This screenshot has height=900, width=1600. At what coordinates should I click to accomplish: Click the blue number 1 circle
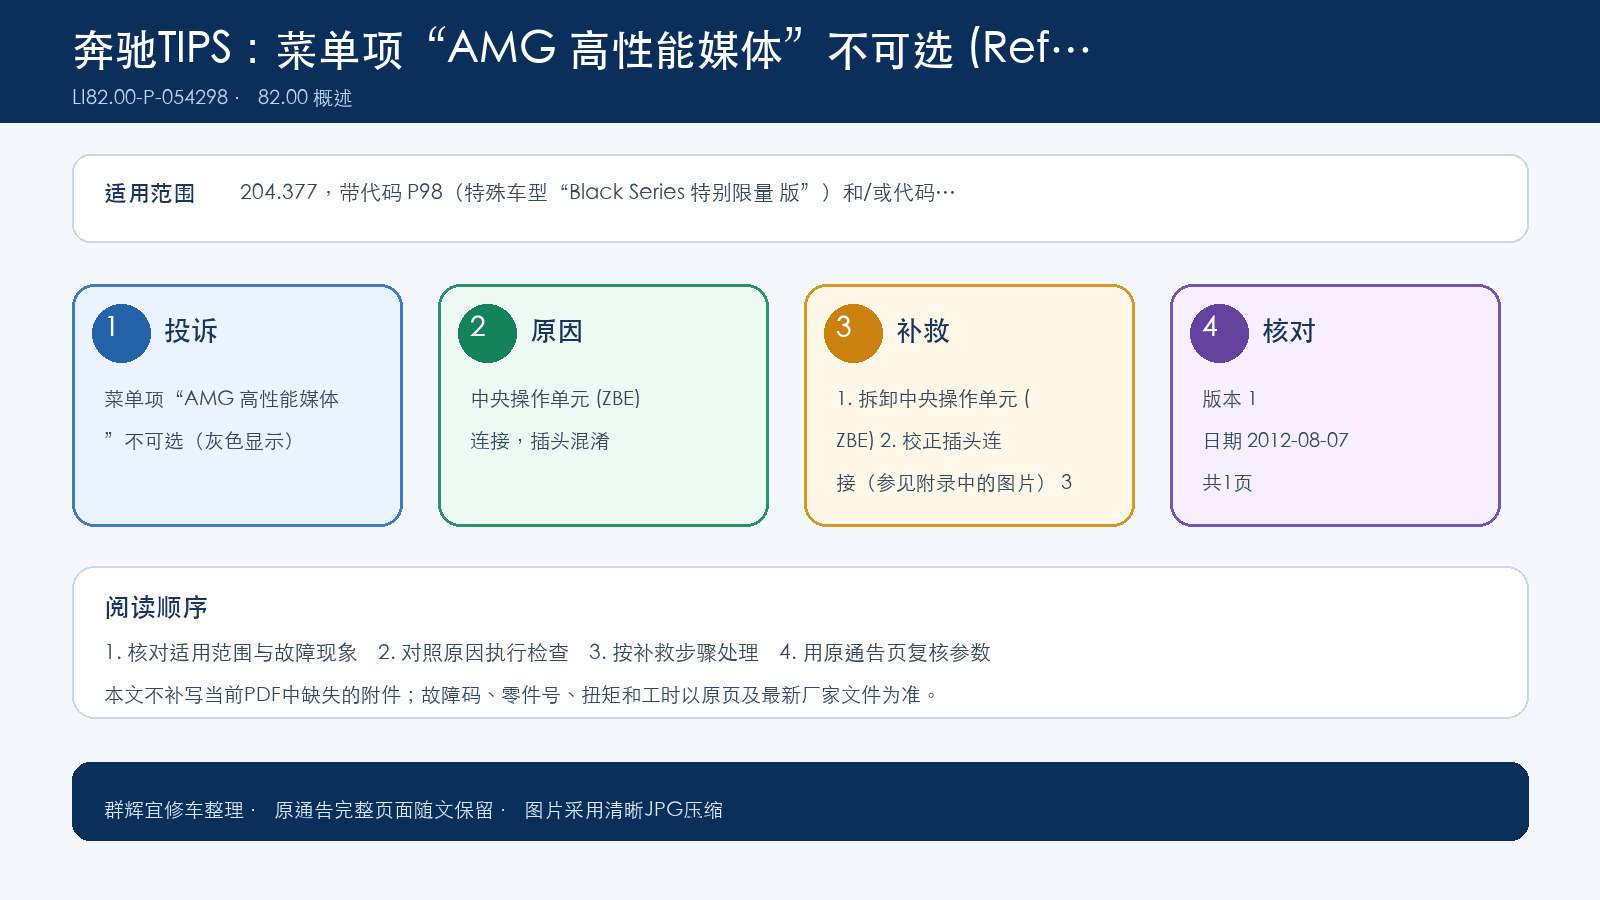click(121, 333)
